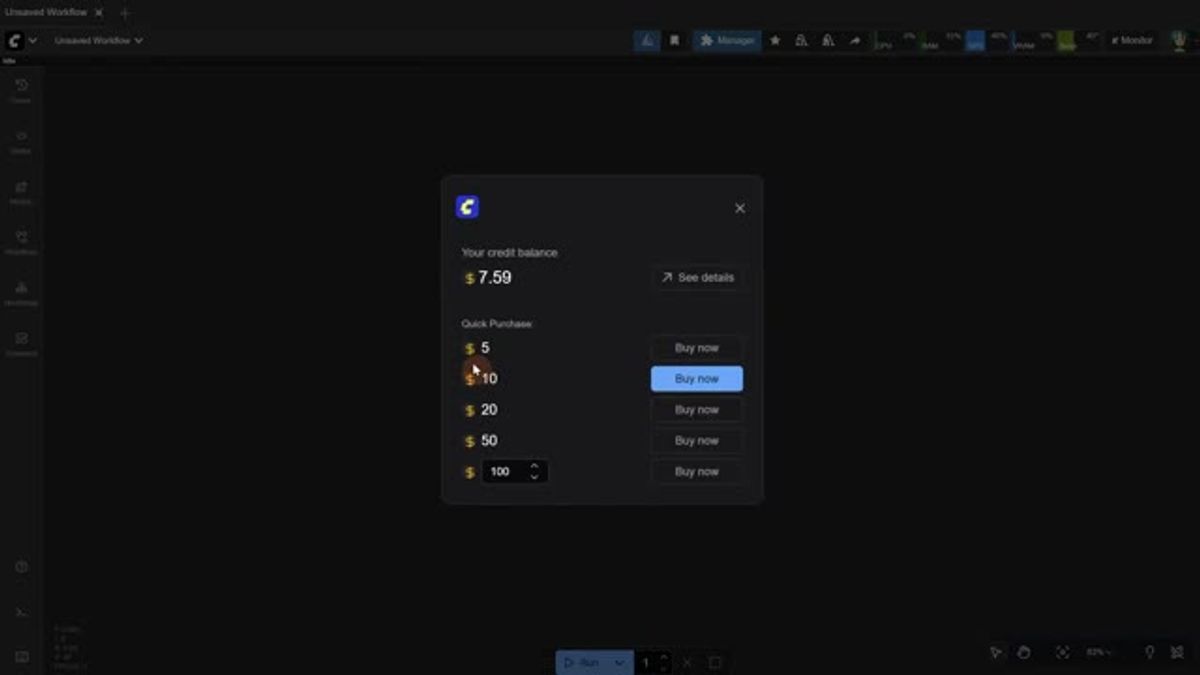
Task: Select the Unsaved Workflow tab
Action: click(46, 12)
